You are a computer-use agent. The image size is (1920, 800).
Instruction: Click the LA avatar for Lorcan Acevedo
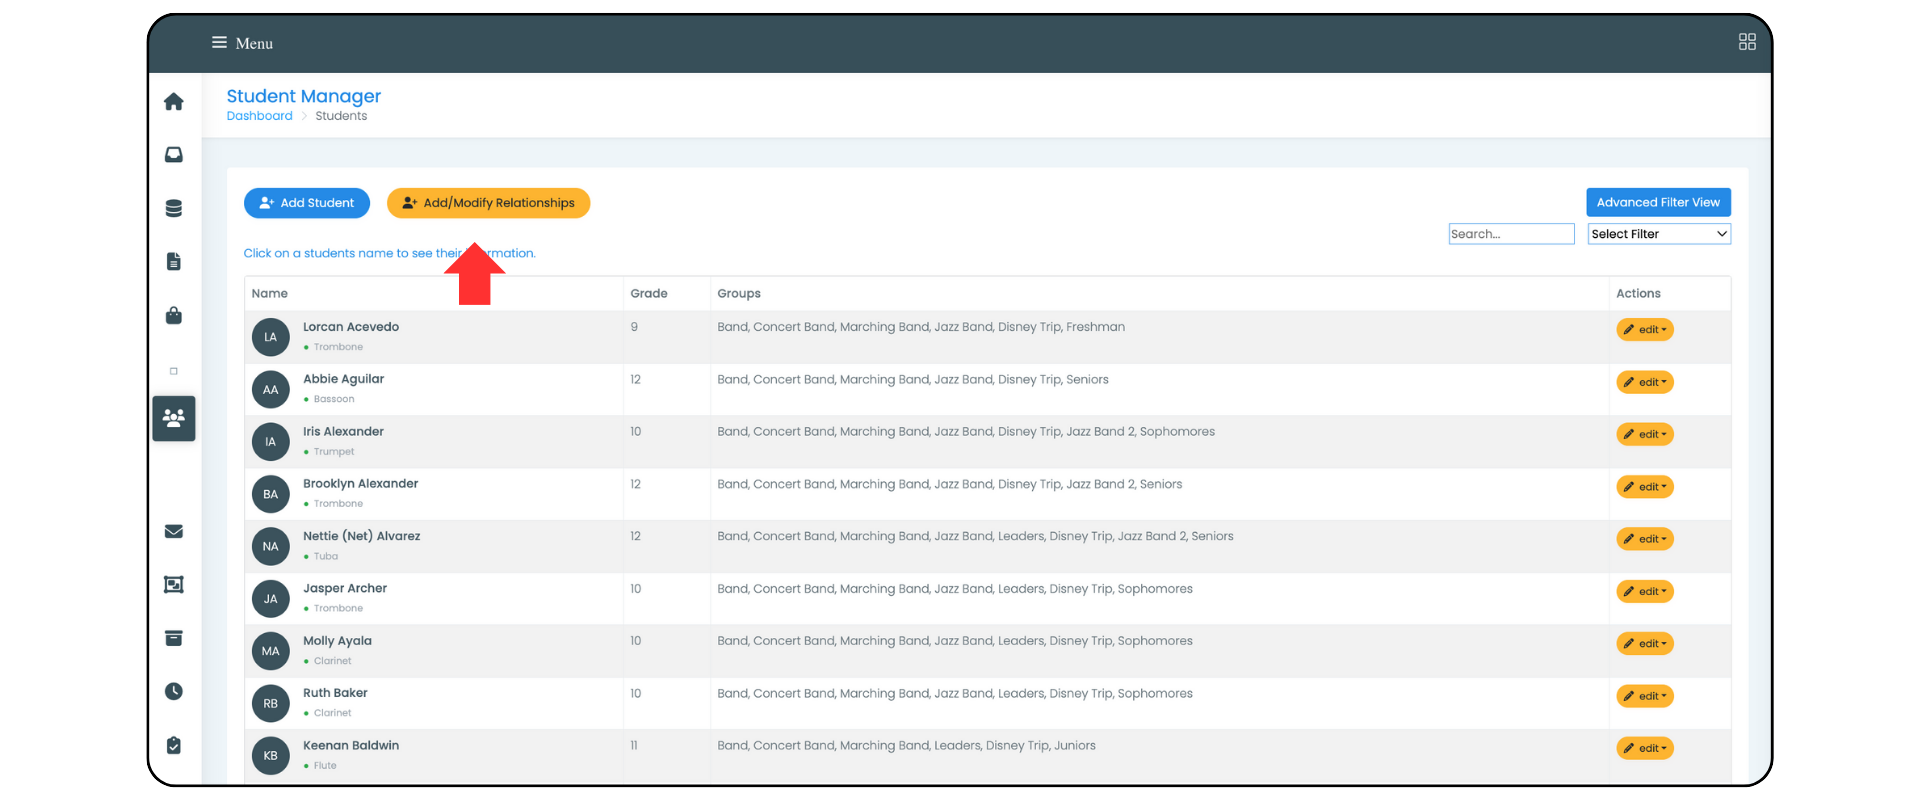271,337
